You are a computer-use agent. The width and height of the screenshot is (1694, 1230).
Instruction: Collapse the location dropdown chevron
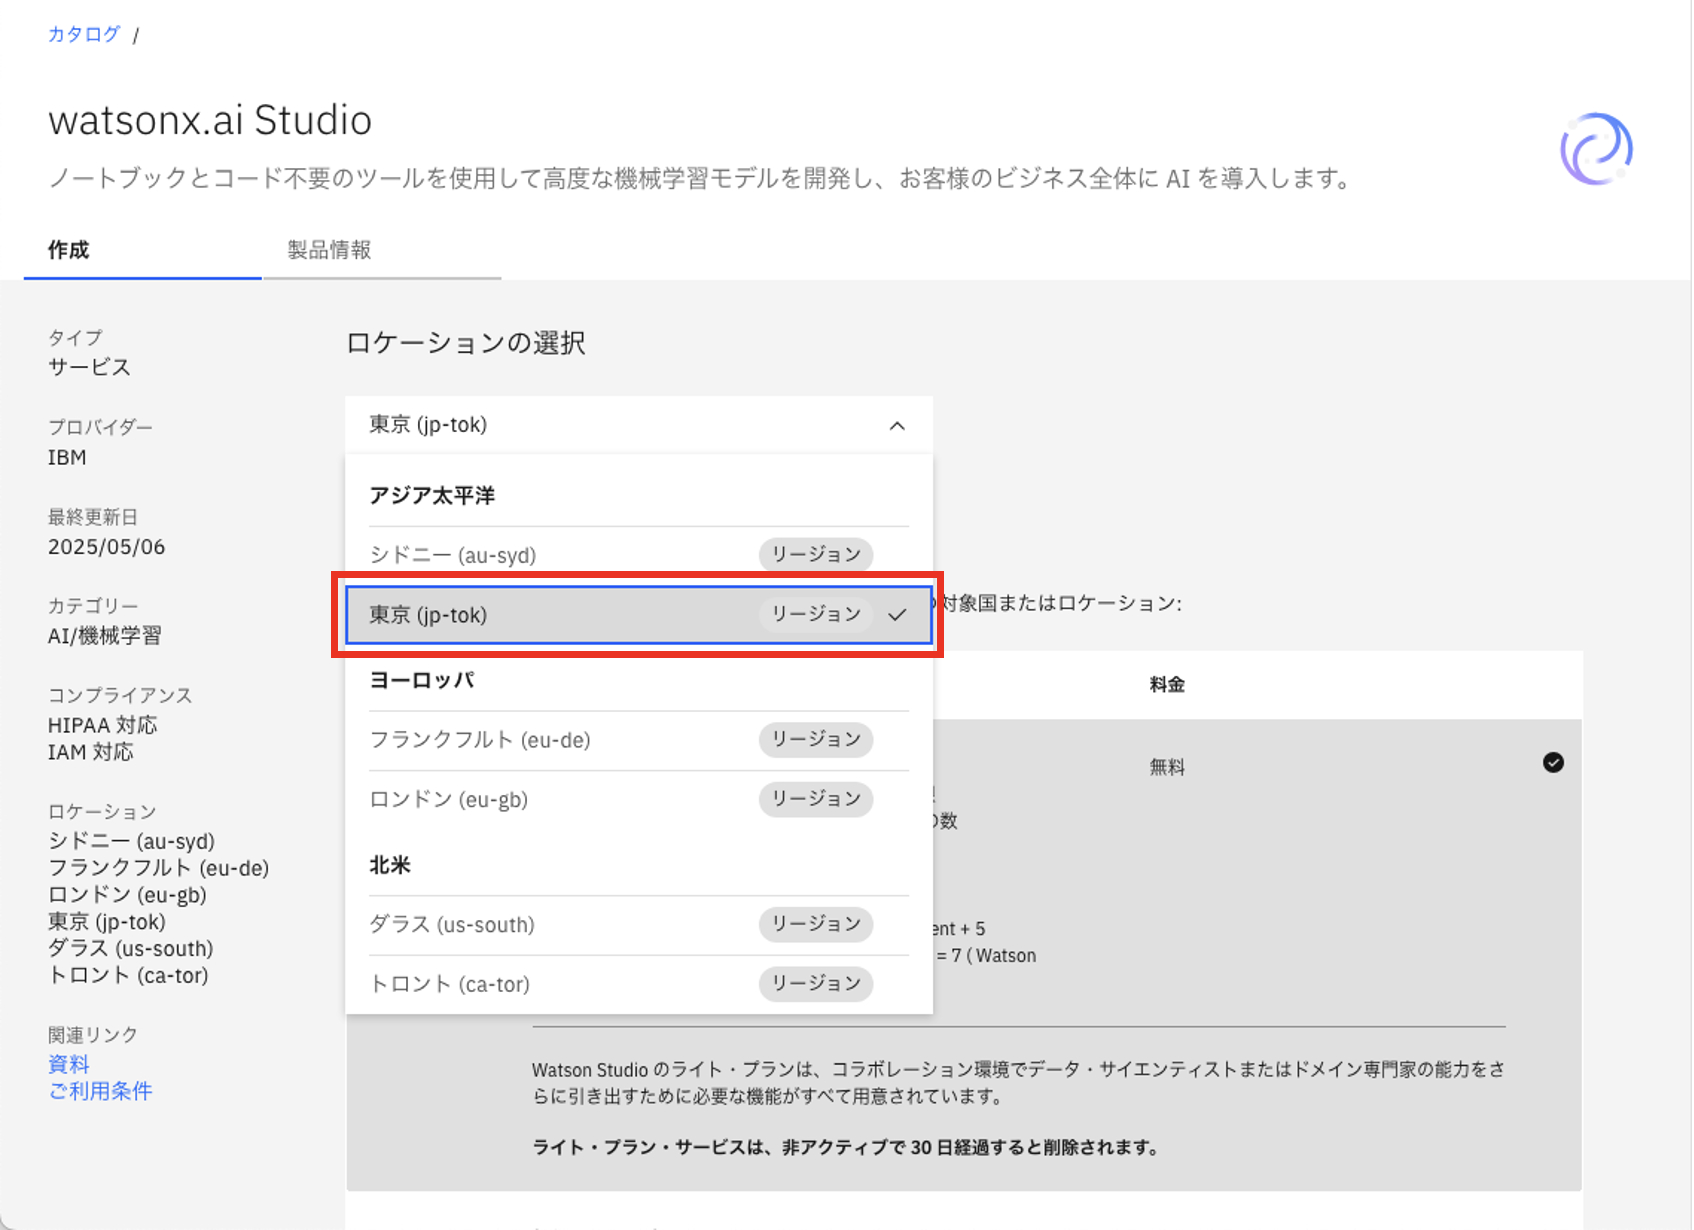(x=897, y=426)
